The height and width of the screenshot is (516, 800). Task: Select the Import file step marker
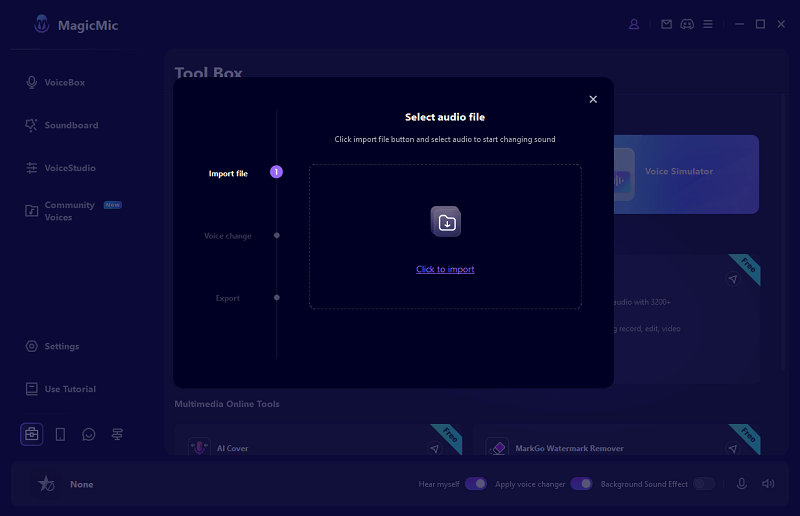coord(277,172)
